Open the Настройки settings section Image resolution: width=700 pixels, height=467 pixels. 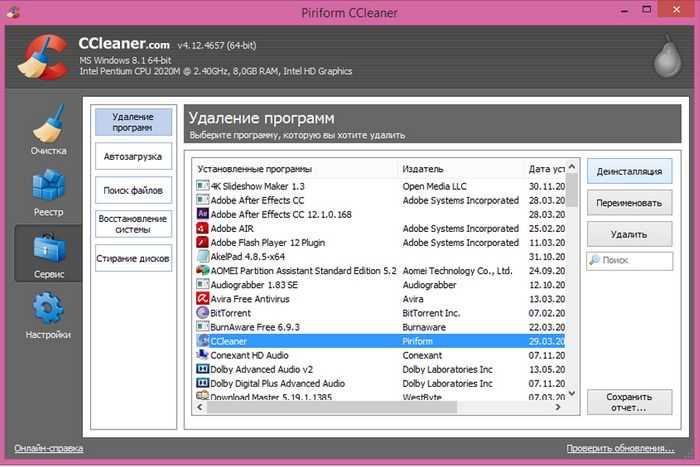point(48,315)
